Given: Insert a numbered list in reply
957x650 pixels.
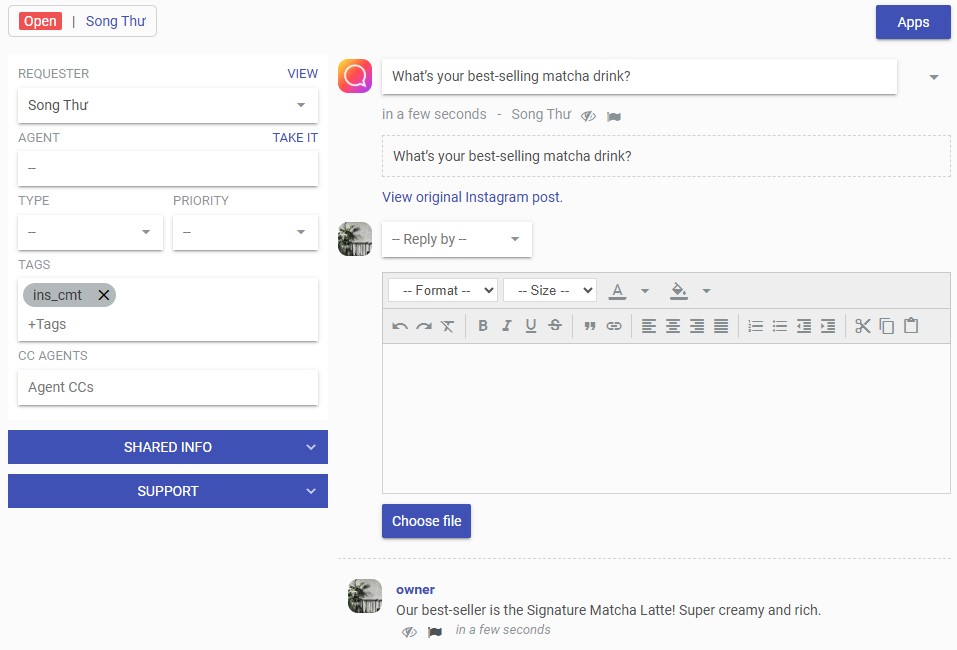Looking at the screenshot, I should tap(756, 326).
